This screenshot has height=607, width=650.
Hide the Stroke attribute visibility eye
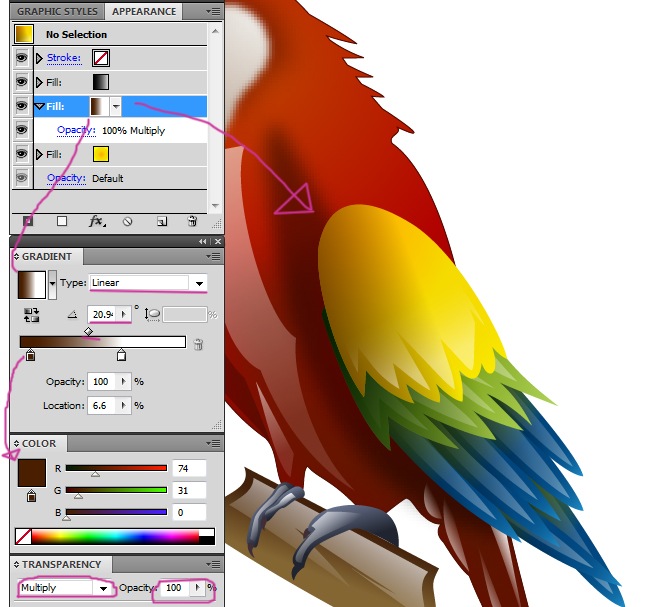point(21,58)
